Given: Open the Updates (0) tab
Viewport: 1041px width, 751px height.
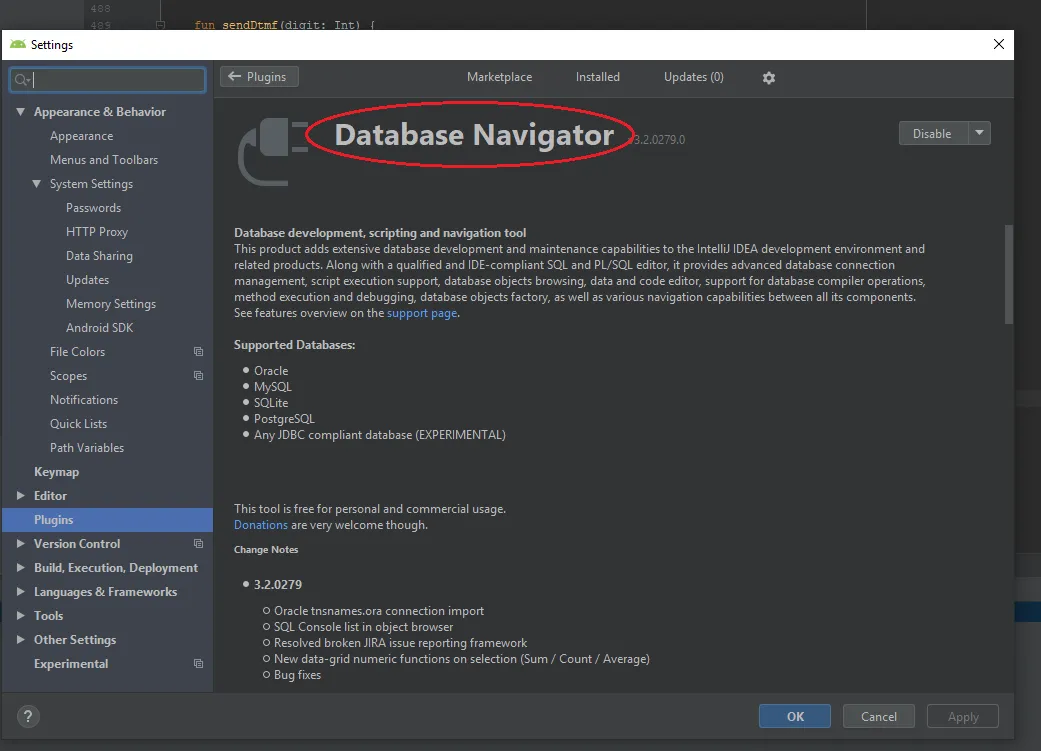Looking at the screenshot, I should coord(694,77).
